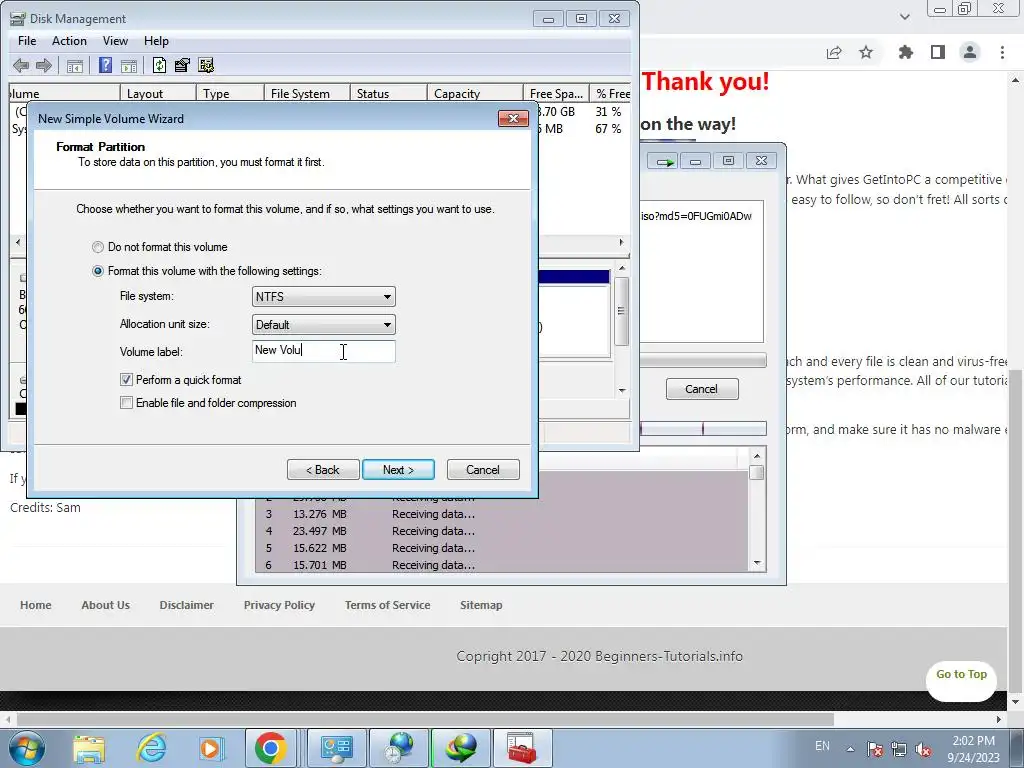The width and height of the screenshot is (1024, 768).
Task: Click the Back arrow in Disk Management toolbar
Action: click(x=21, y=65)
